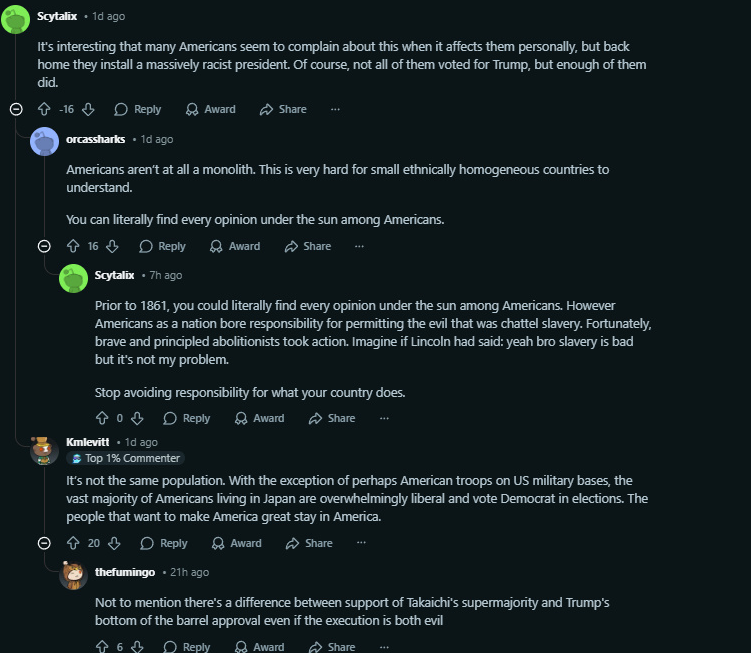Reply to Kmlevitt's comment
The image size is (751, 653).
coord(164,543)
